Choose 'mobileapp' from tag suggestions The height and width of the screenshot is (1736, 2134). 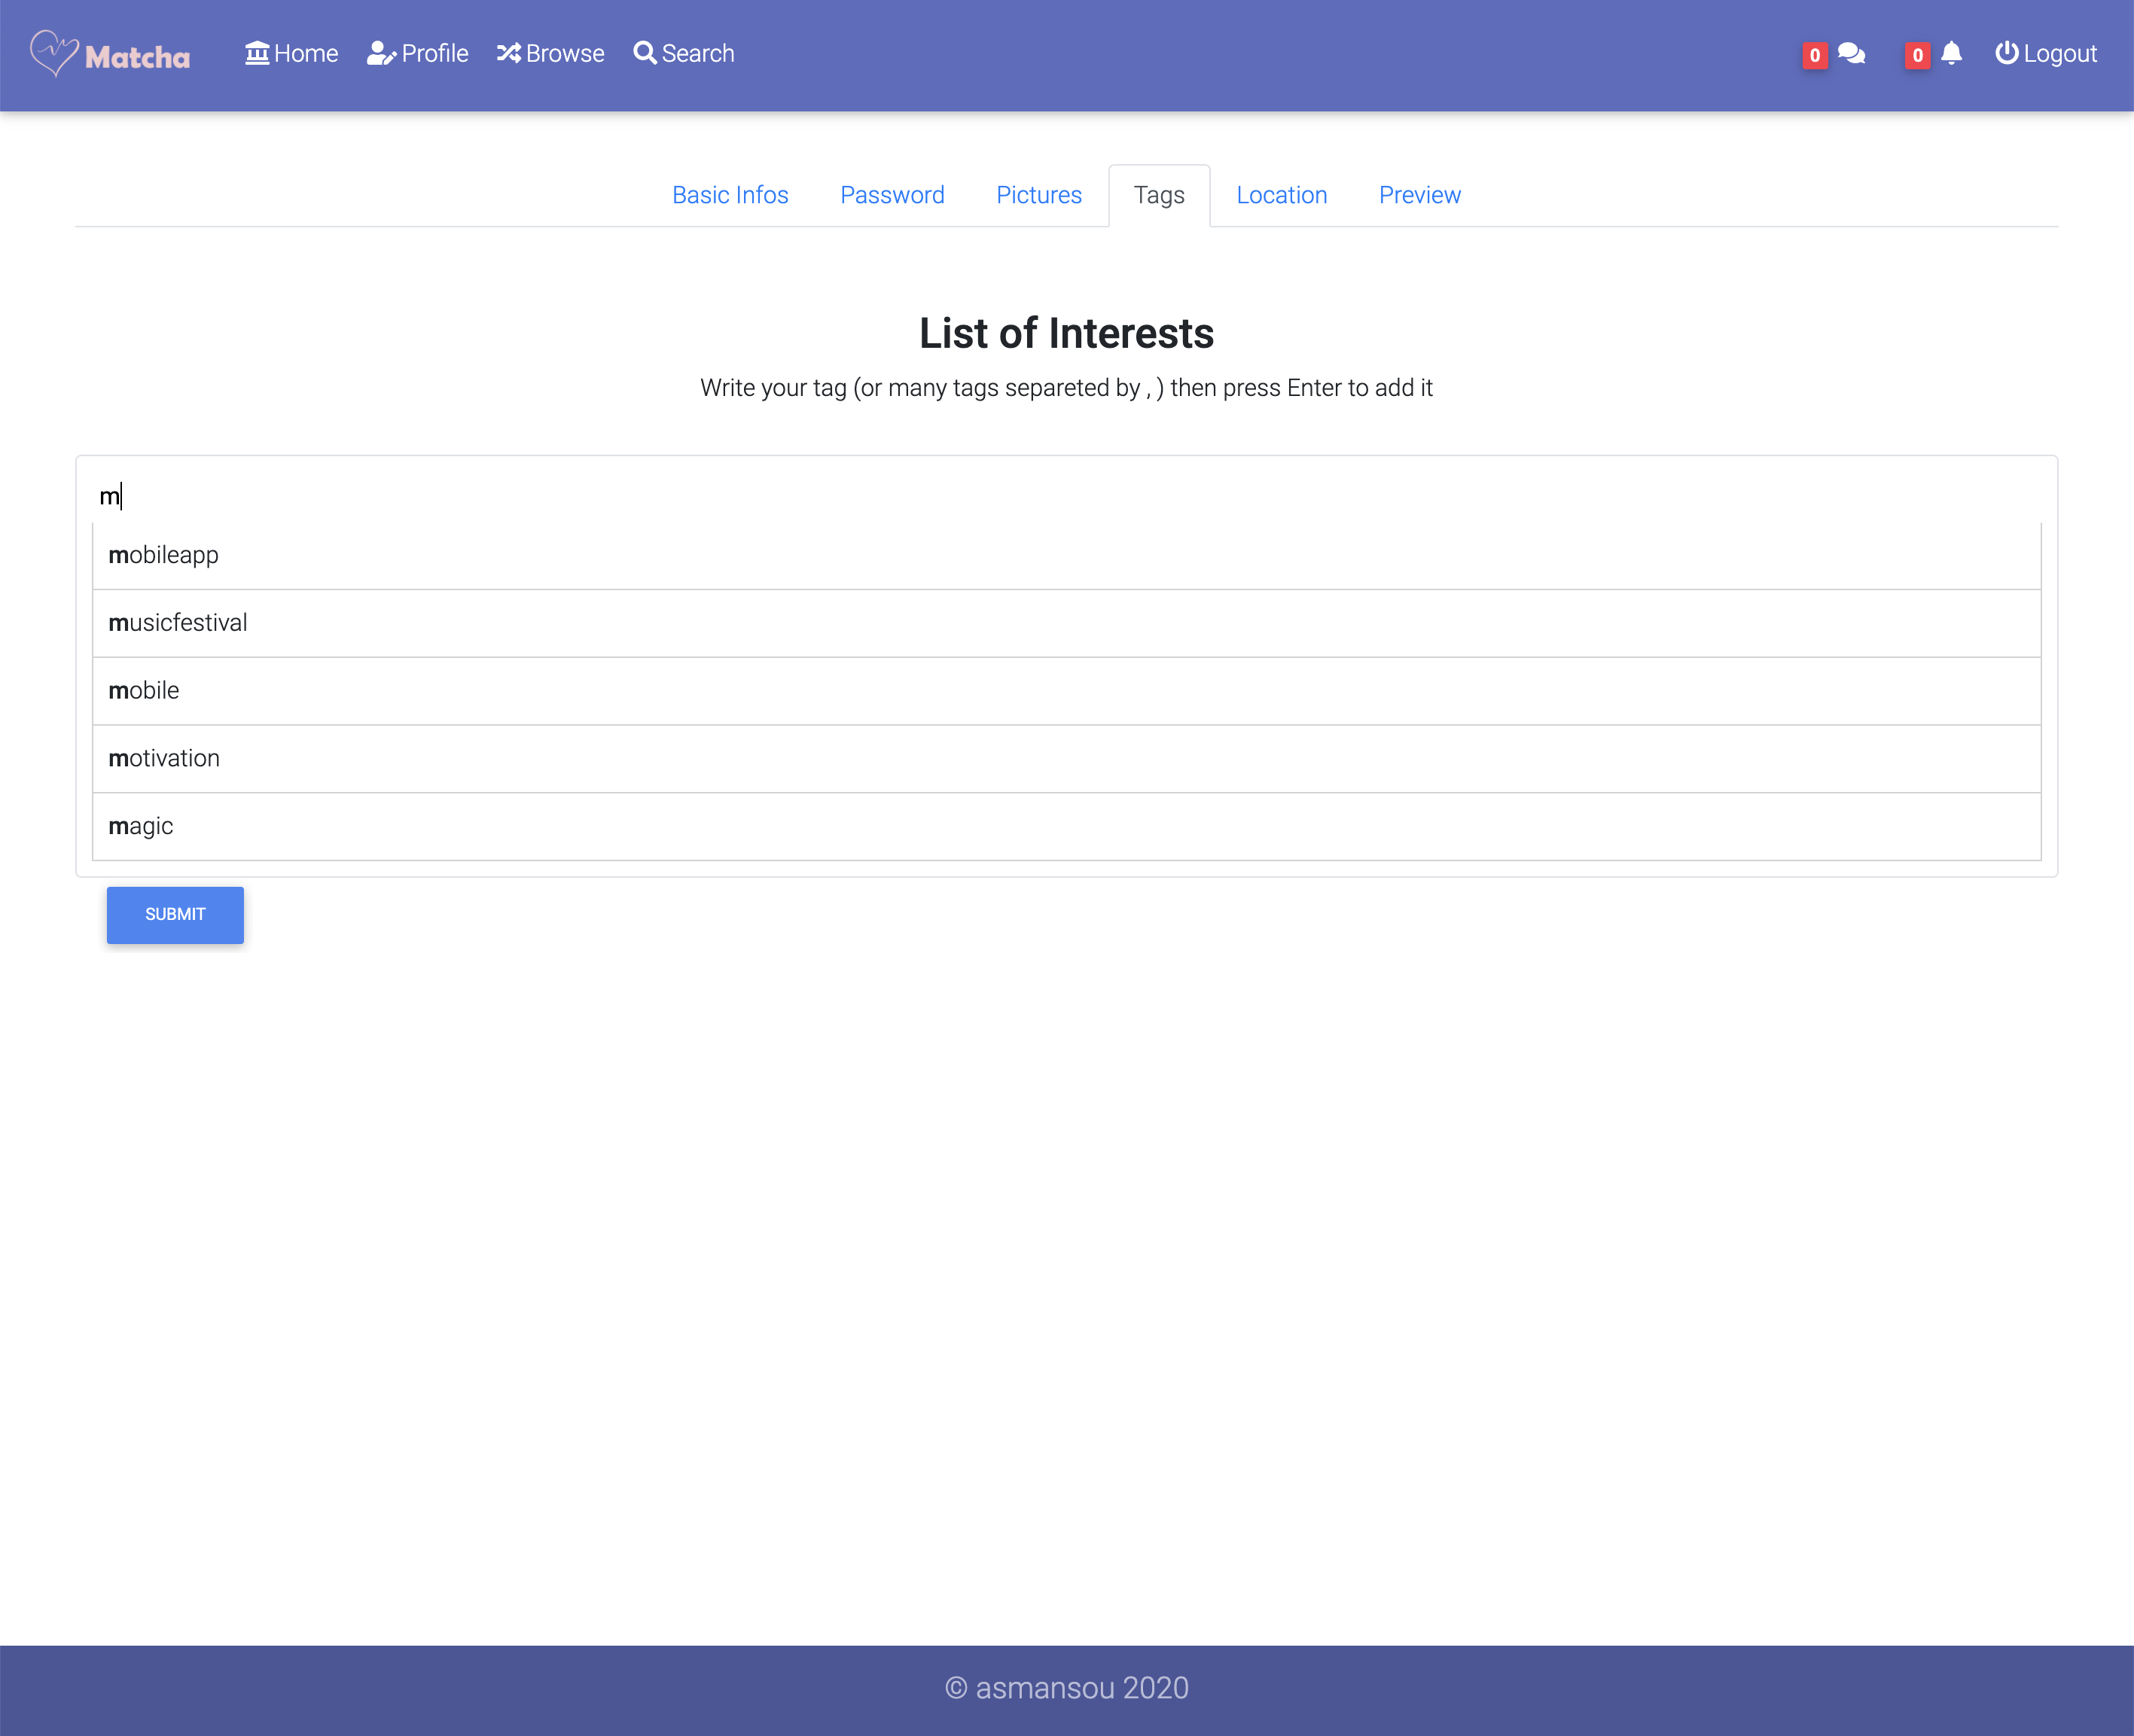[164, 555]
